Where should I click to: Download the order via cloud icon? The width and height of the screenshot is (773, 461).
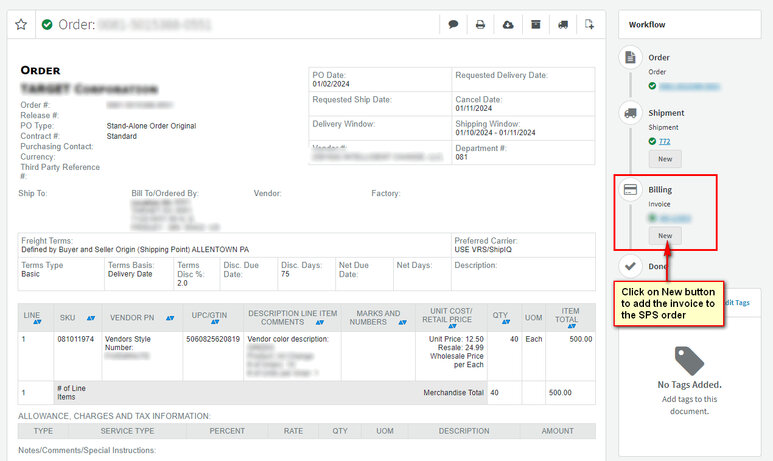tap(508, 24)
